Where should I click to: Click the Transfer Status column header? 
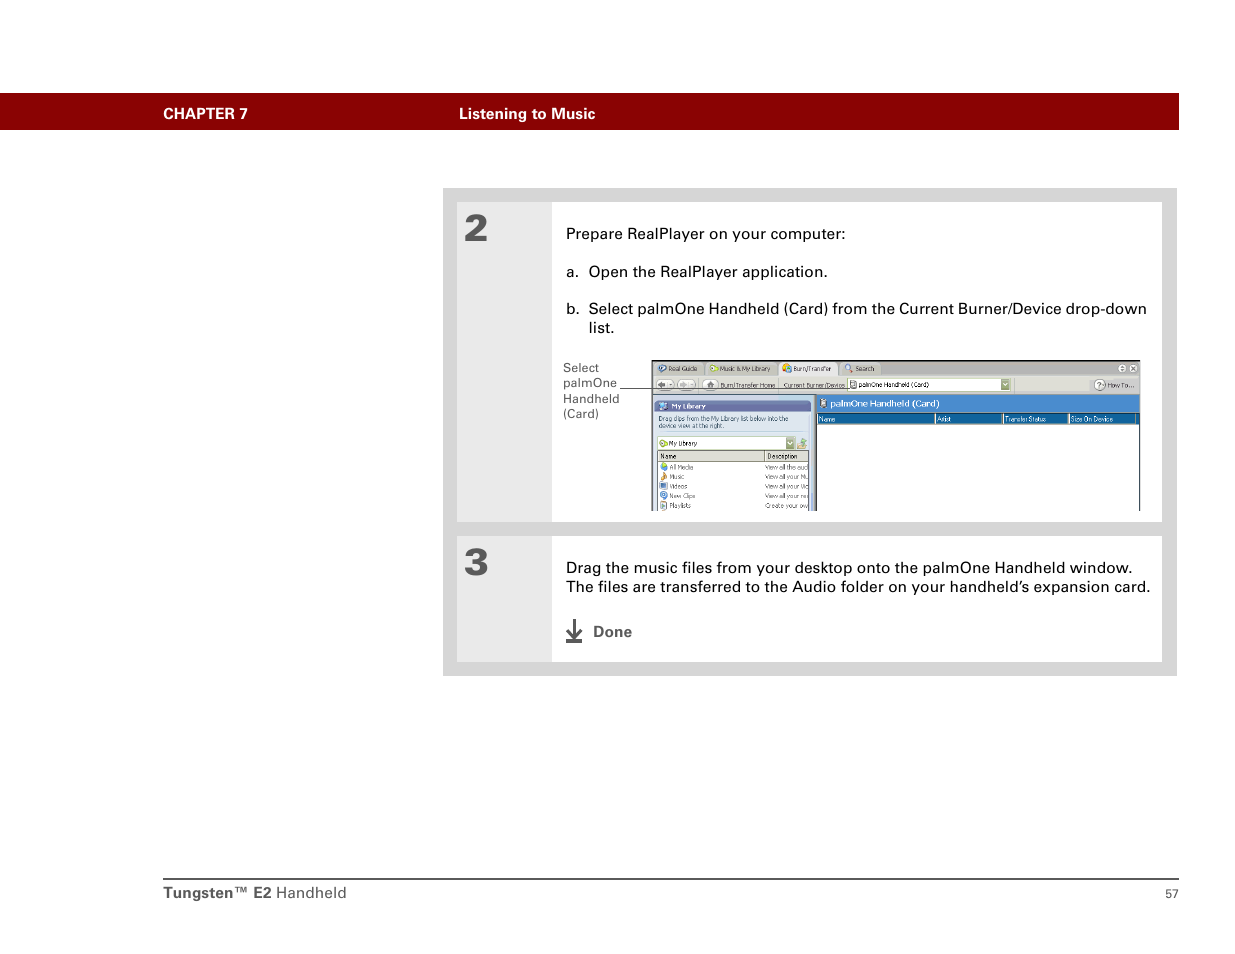1036,419
